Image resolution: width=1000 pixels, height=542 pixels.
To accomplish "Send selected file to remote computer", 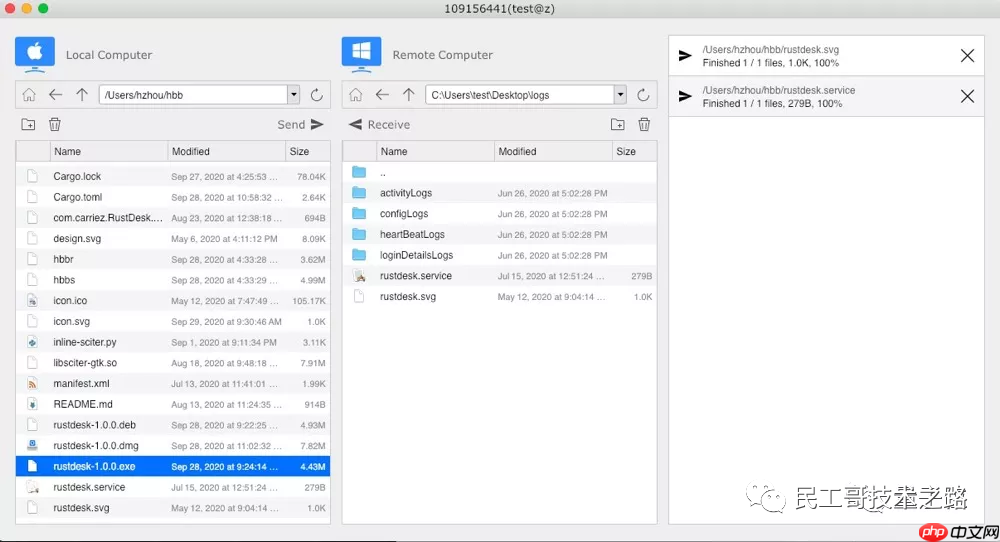I will click(x=301, y=125).
